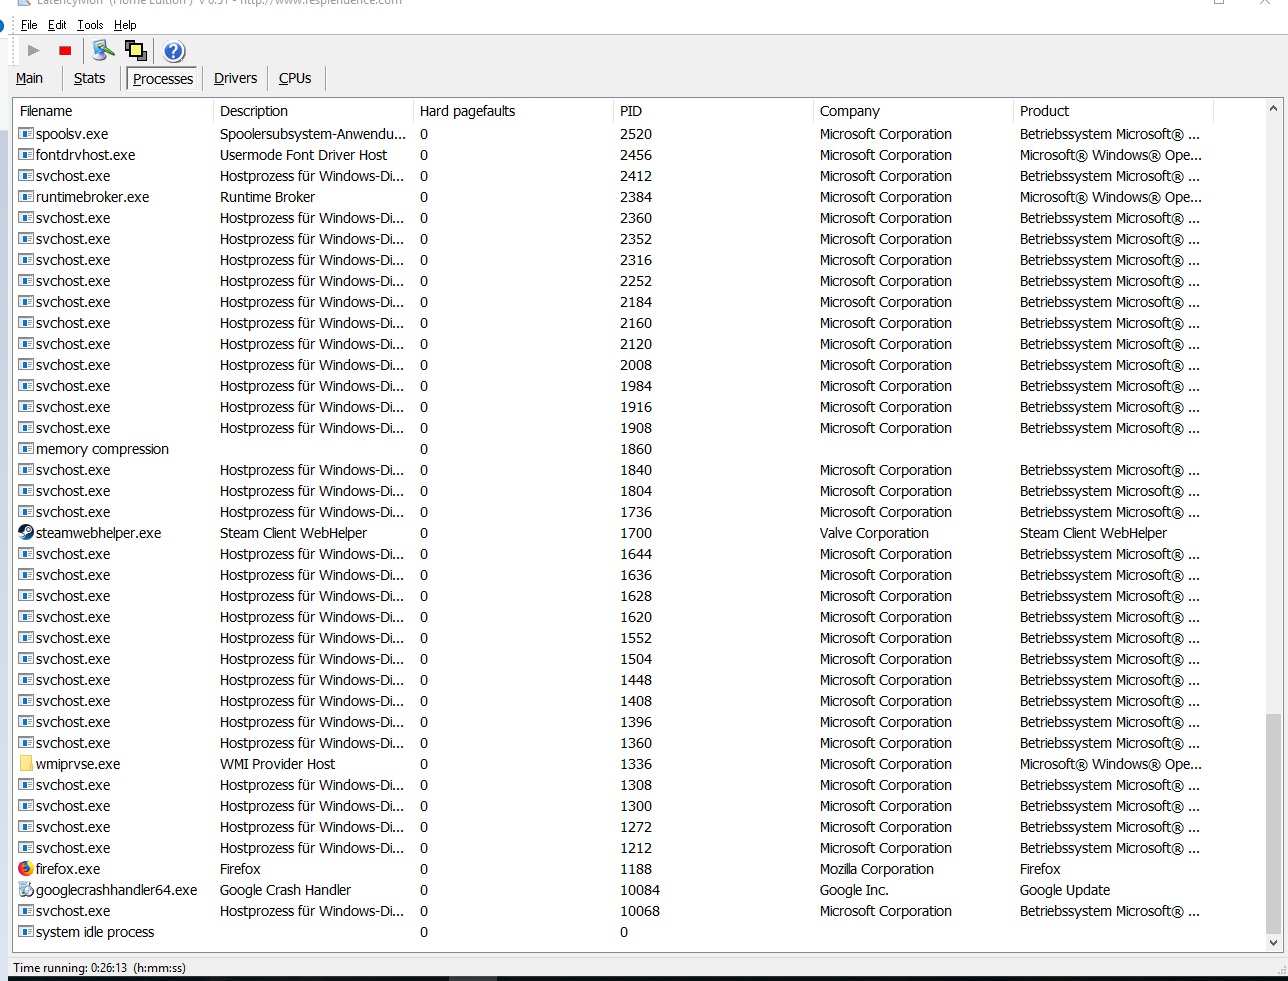Viewport: 1288px width, 981px height.
Task: Click the Valve Corporation company cell
Action: 874,533
